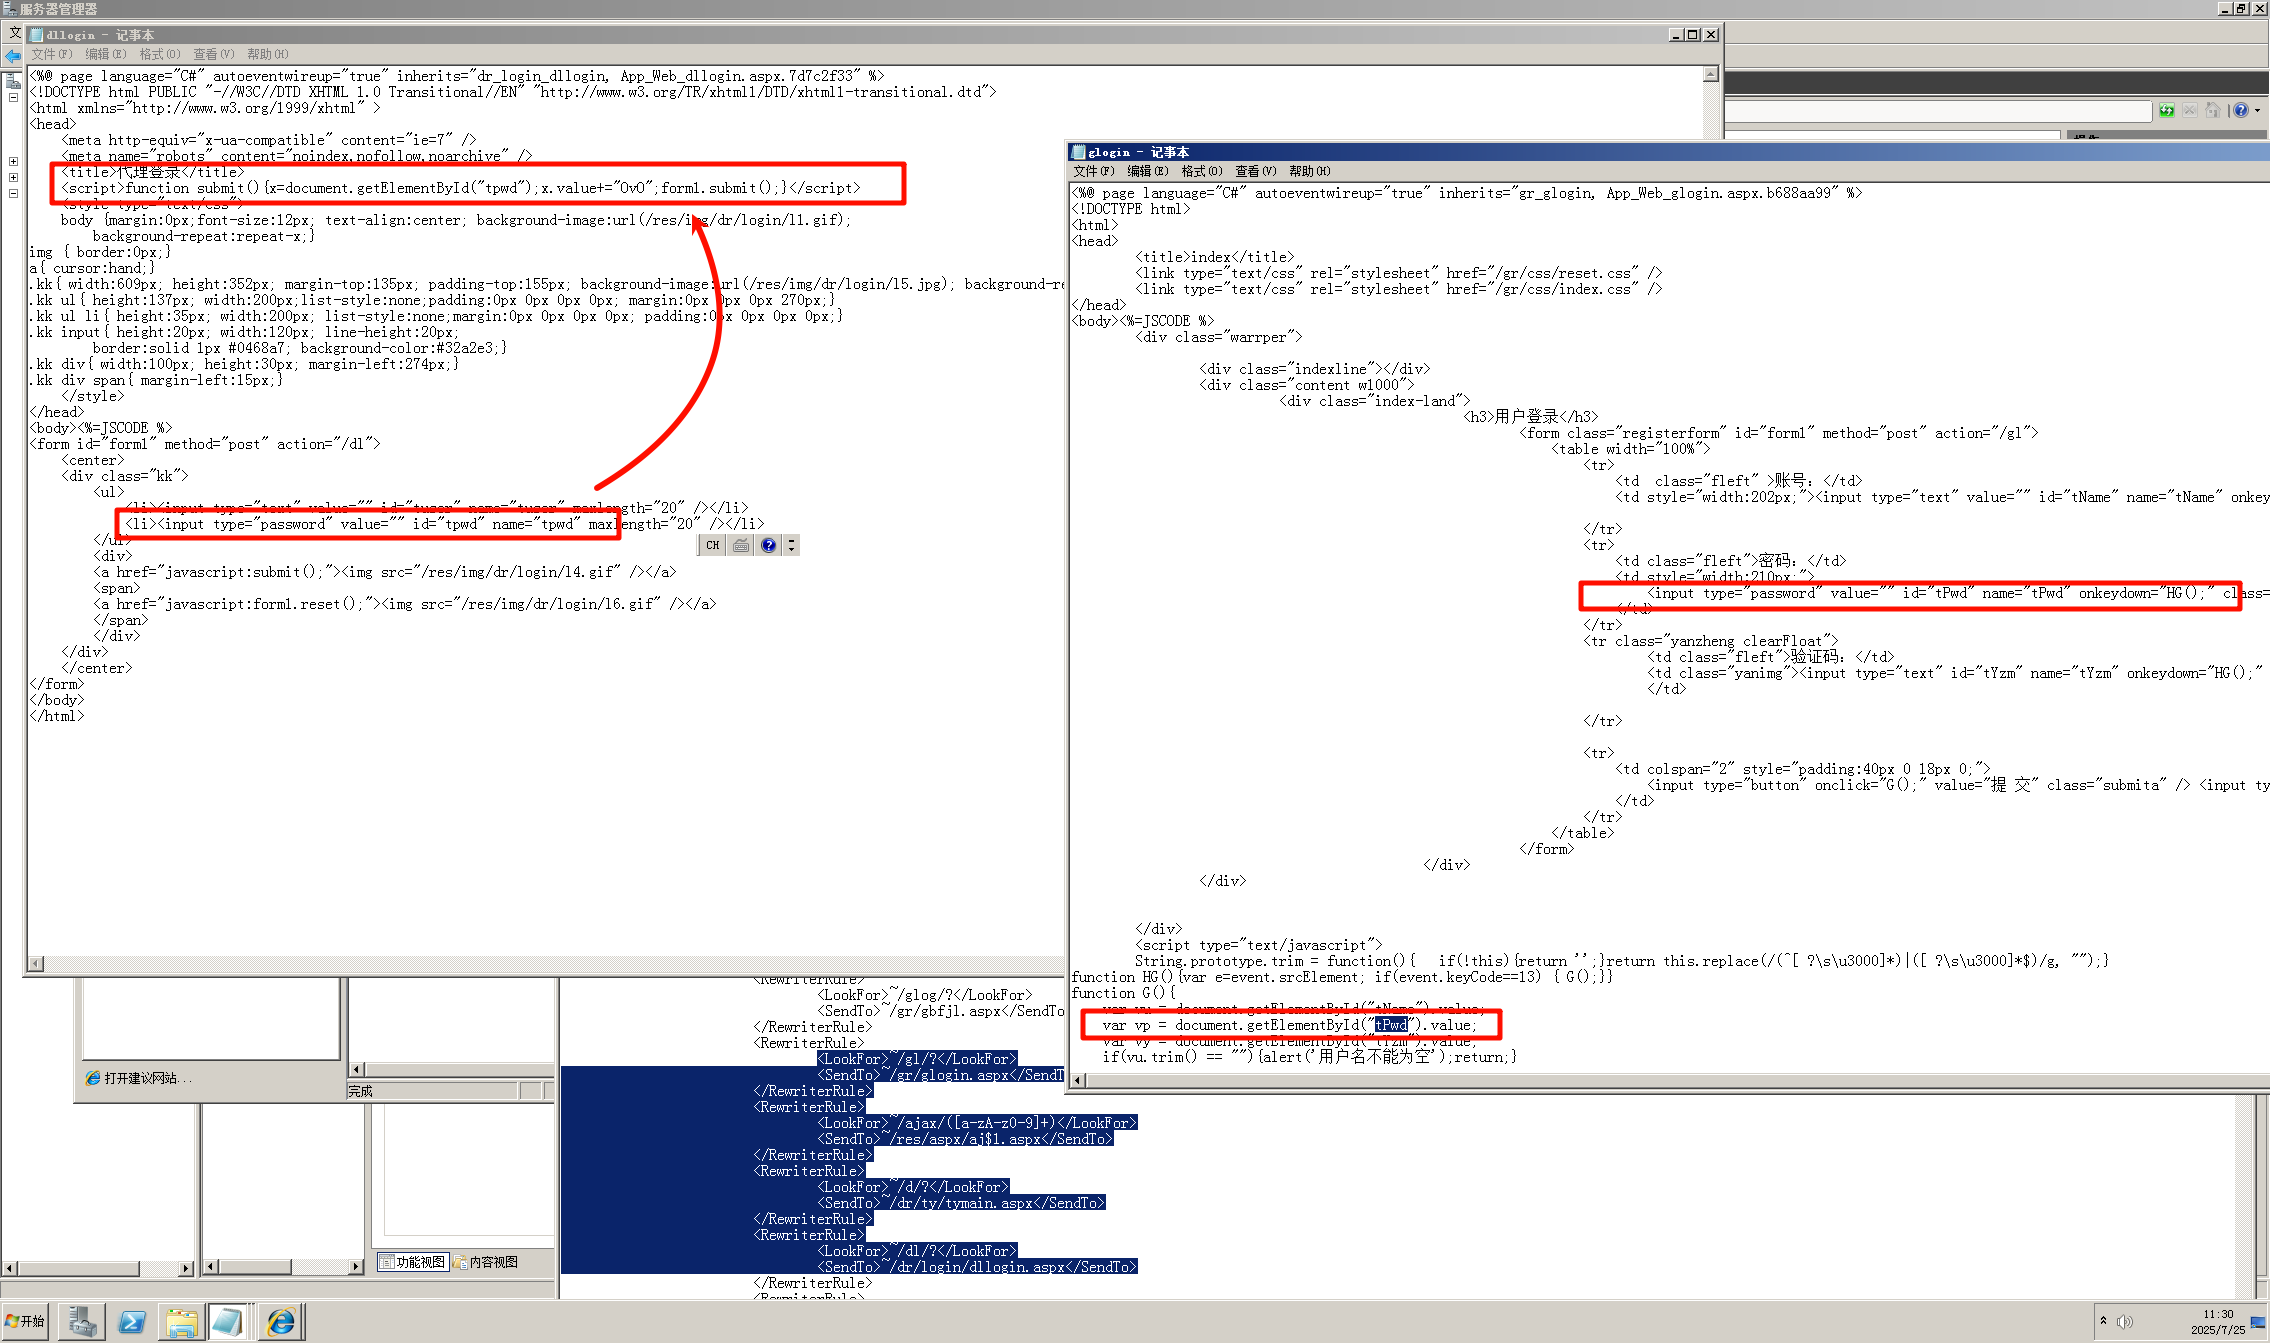Screen dimensions: 2270x1343
Task: Click dllogin Notepad vertical scrollbar up arrow
Action: 1710,74
